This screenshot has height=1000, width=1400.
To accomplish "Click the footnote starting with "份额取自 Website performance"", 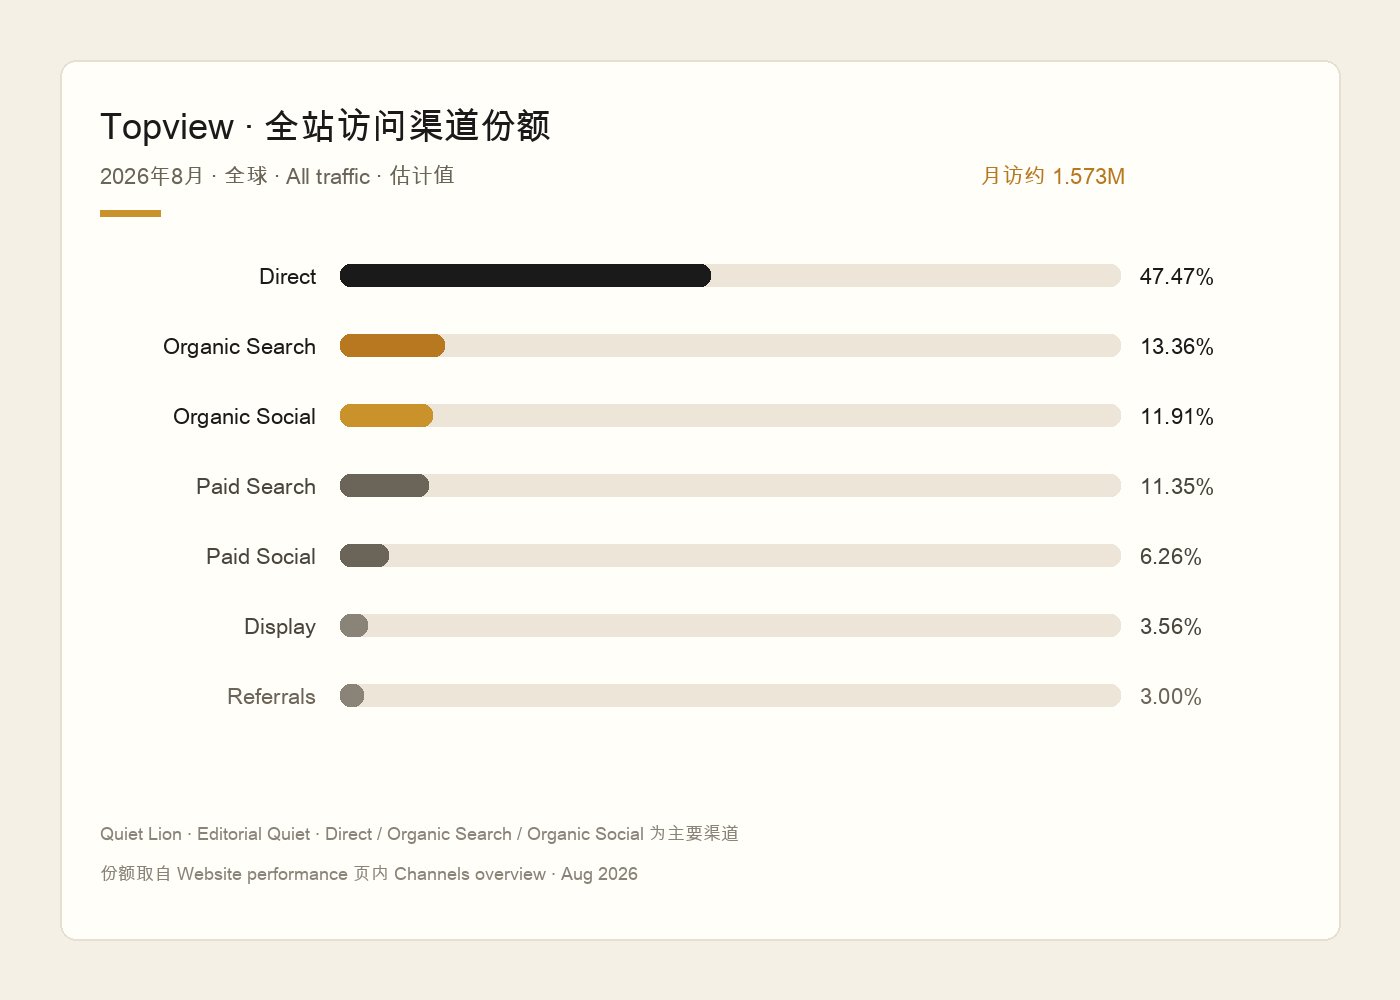I will [x=369, y=874].
